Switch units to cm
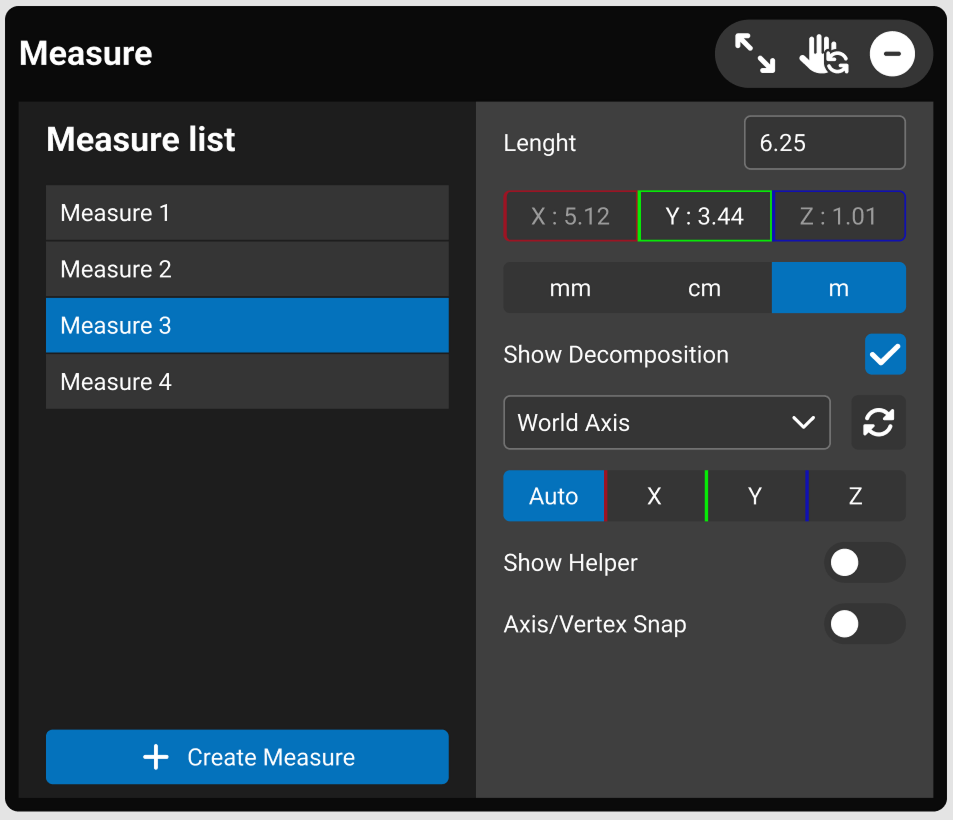The height and width of the screenshot is (820, 953). [x=704, y=289]
